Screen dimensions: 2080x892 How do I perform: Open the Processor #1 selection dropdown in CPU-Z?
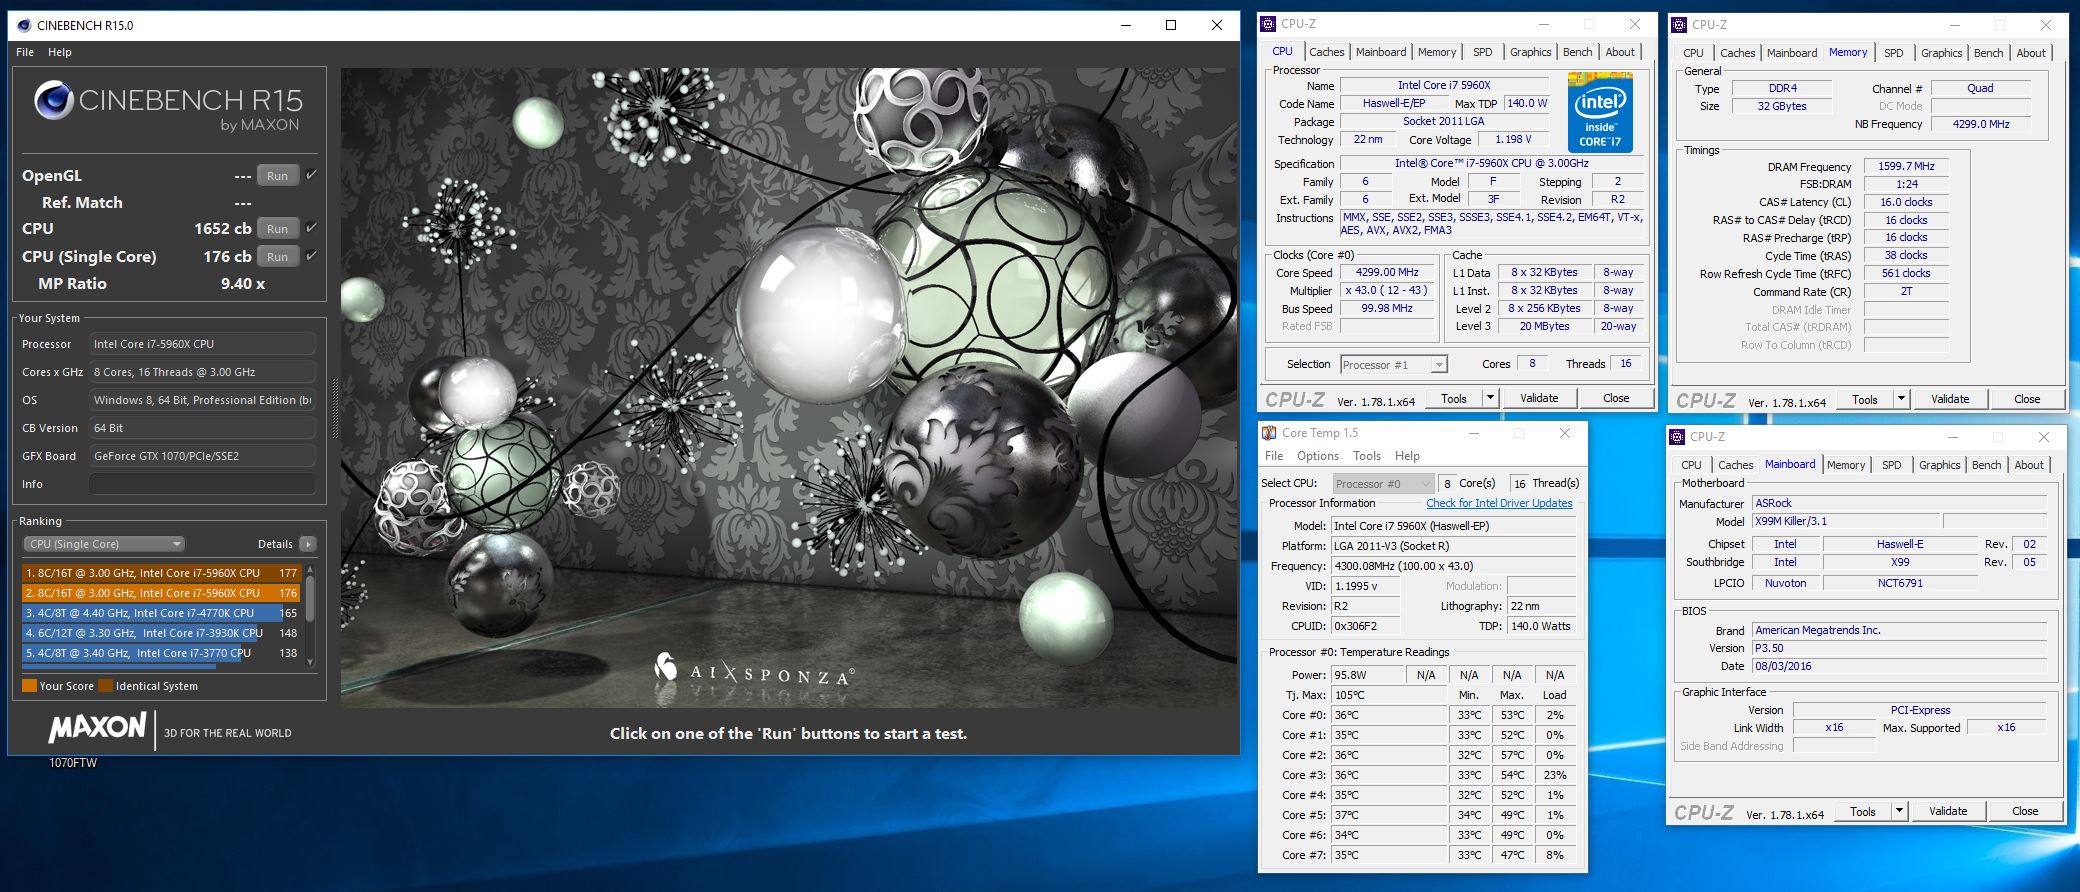1394,365
